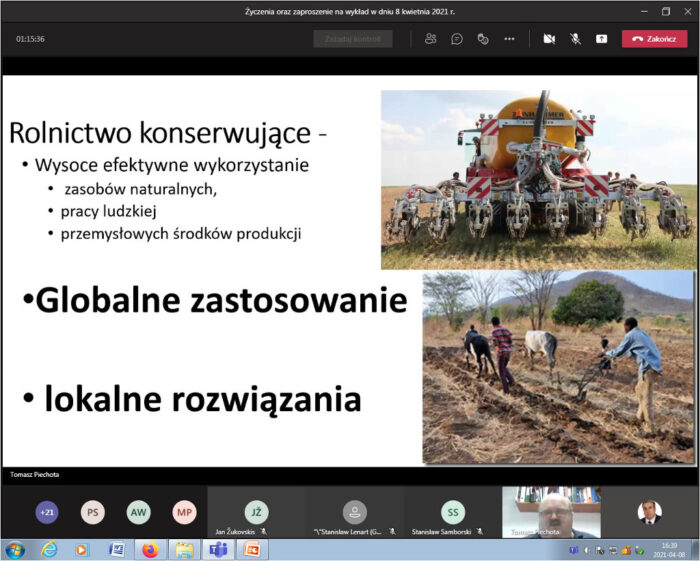Open the reactions icon in meeting toolbar

coord(482,39)
